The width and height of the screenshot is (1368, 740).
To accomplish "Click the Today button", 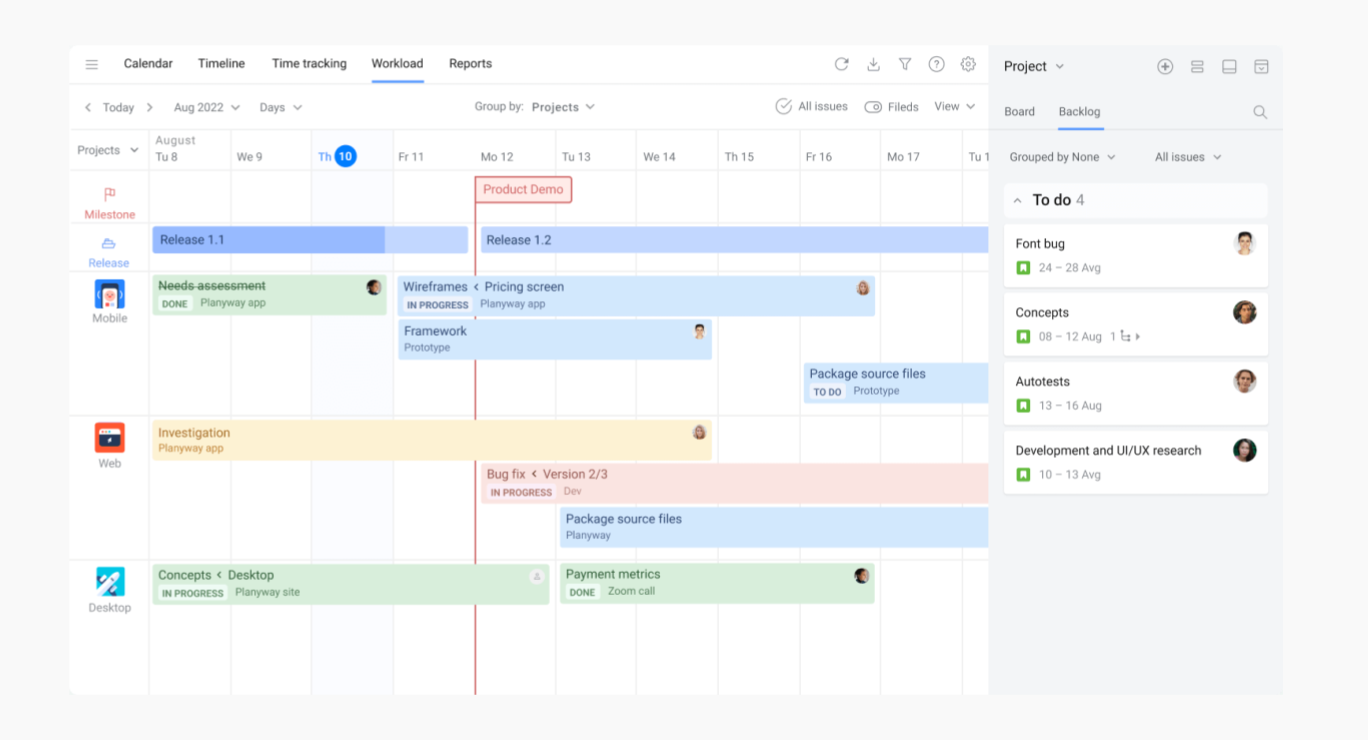I will [118, 107].
